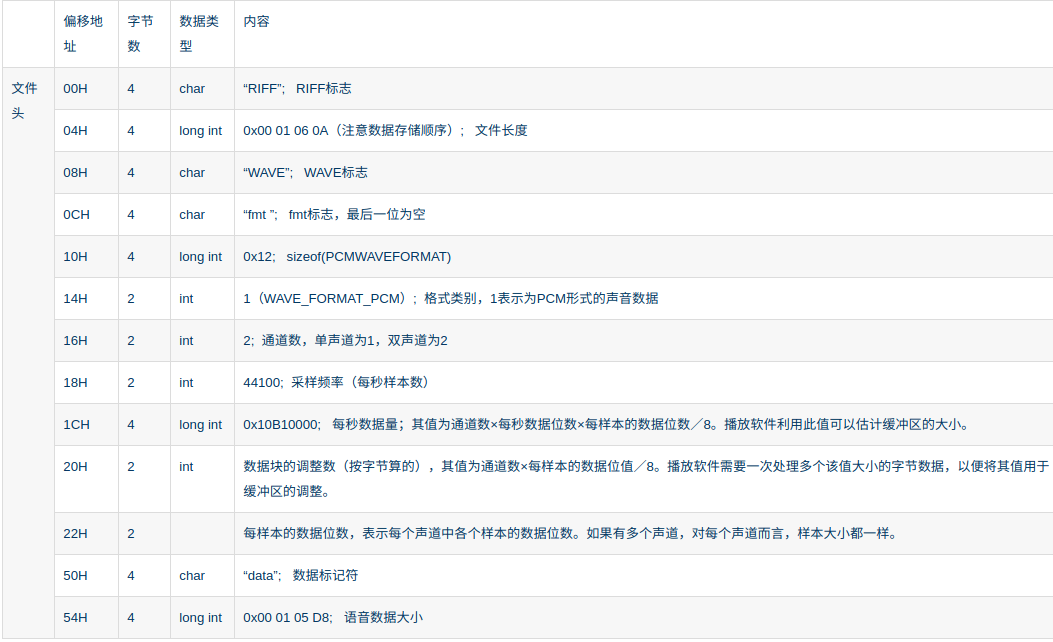
Task: Select int type in the 16H row
Action: [x=186, y=340]
